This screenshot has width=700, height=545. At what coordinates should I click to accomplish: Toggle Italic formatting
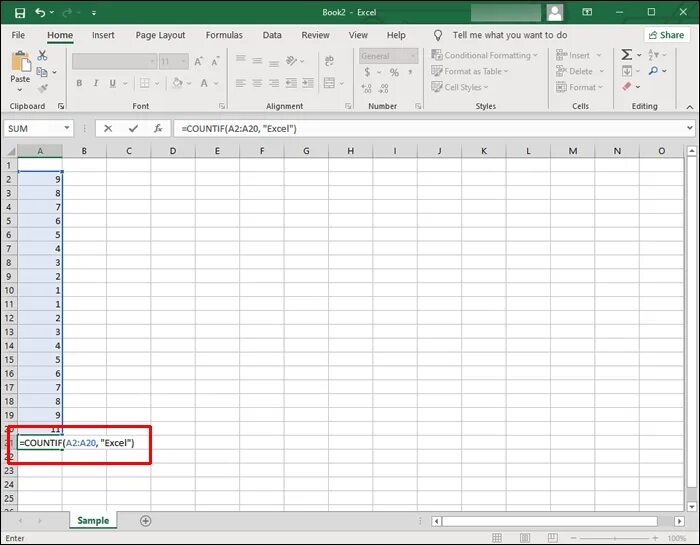coord(96,83)
